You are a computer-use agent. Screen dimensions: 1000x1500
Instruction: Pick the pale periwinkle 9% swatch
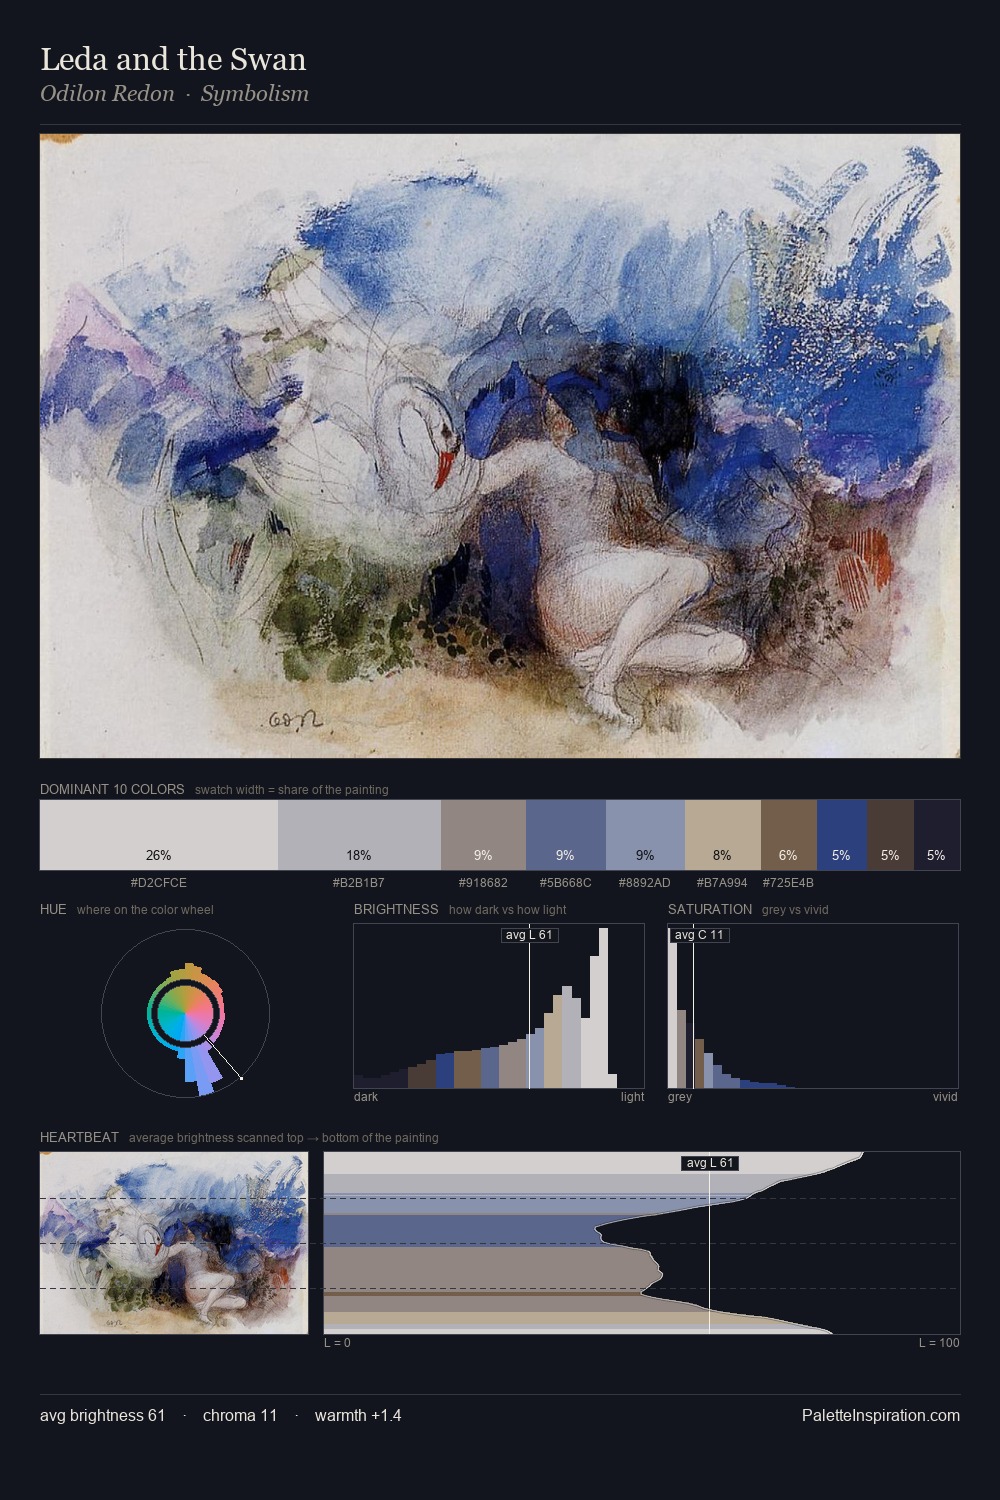(645, 835)
